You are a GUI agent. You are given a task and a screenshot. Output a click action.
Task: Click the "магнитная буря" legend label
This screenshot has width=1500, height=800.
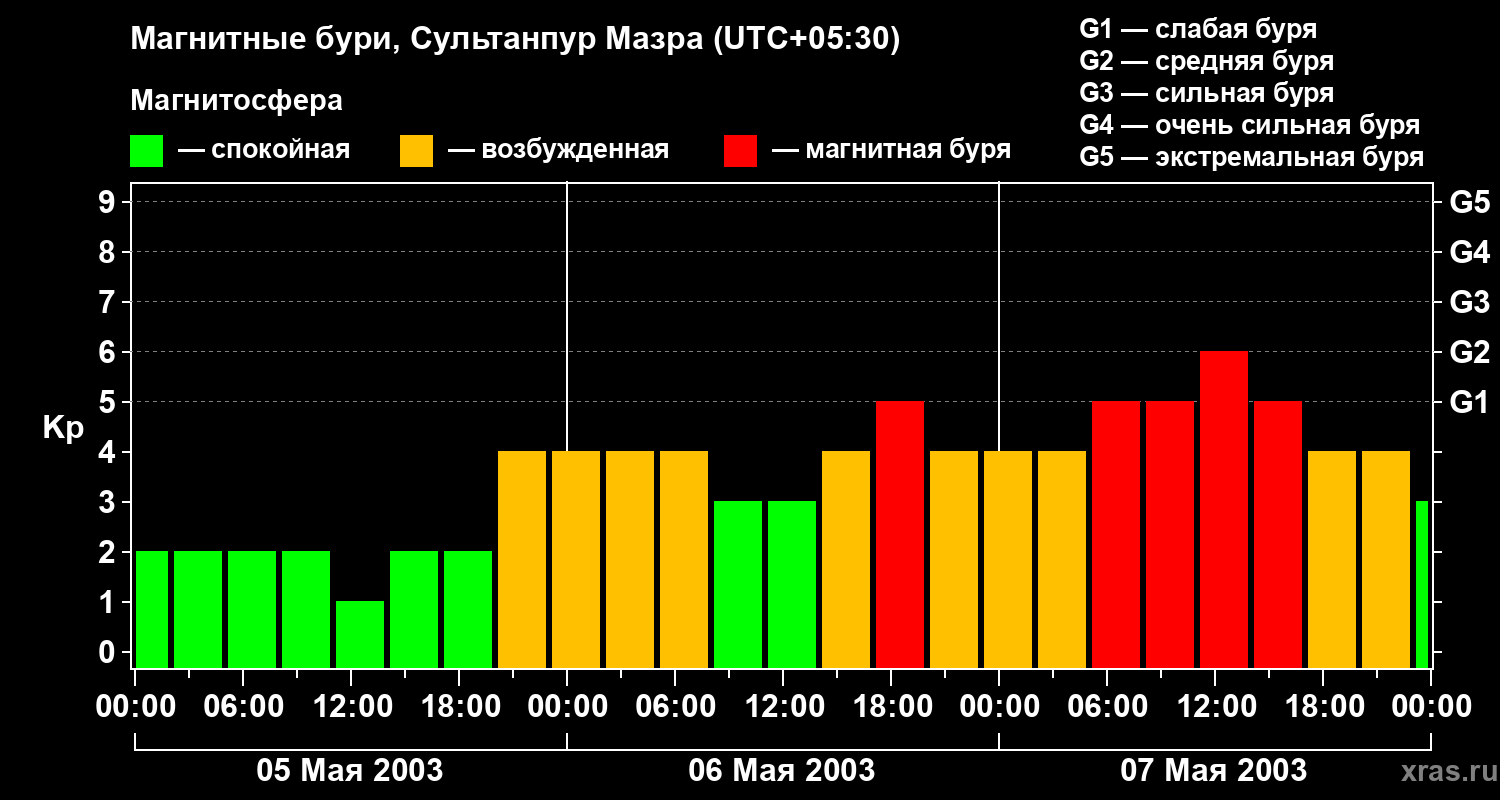click(x=908, y=150)
